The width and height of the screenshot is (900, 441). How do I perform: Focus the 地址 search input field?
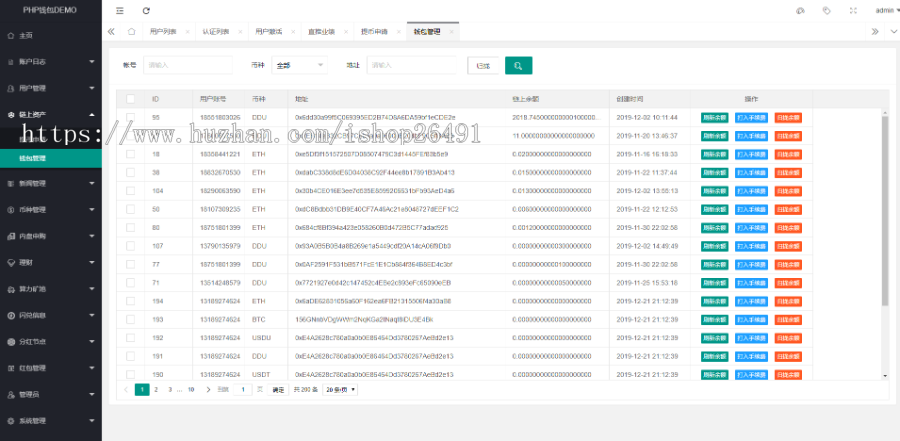click(412, 65)
